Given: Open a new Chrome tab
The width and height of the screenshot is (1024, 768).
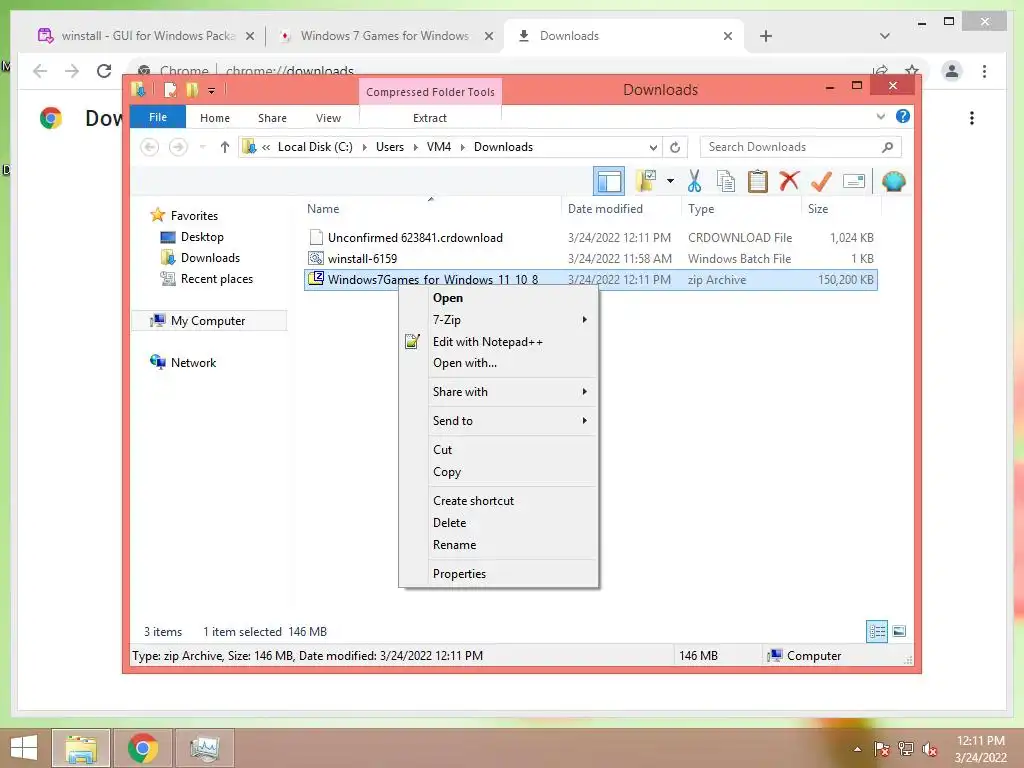Looking at the screenshot, I should [x=766, y=36].
